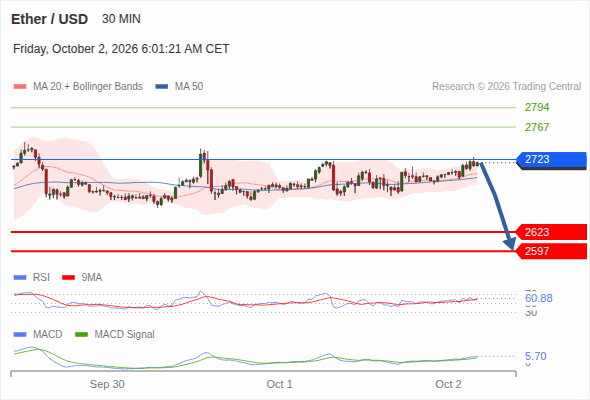
Task: Click the MA 50 legend label
Action: click(189, 87)
